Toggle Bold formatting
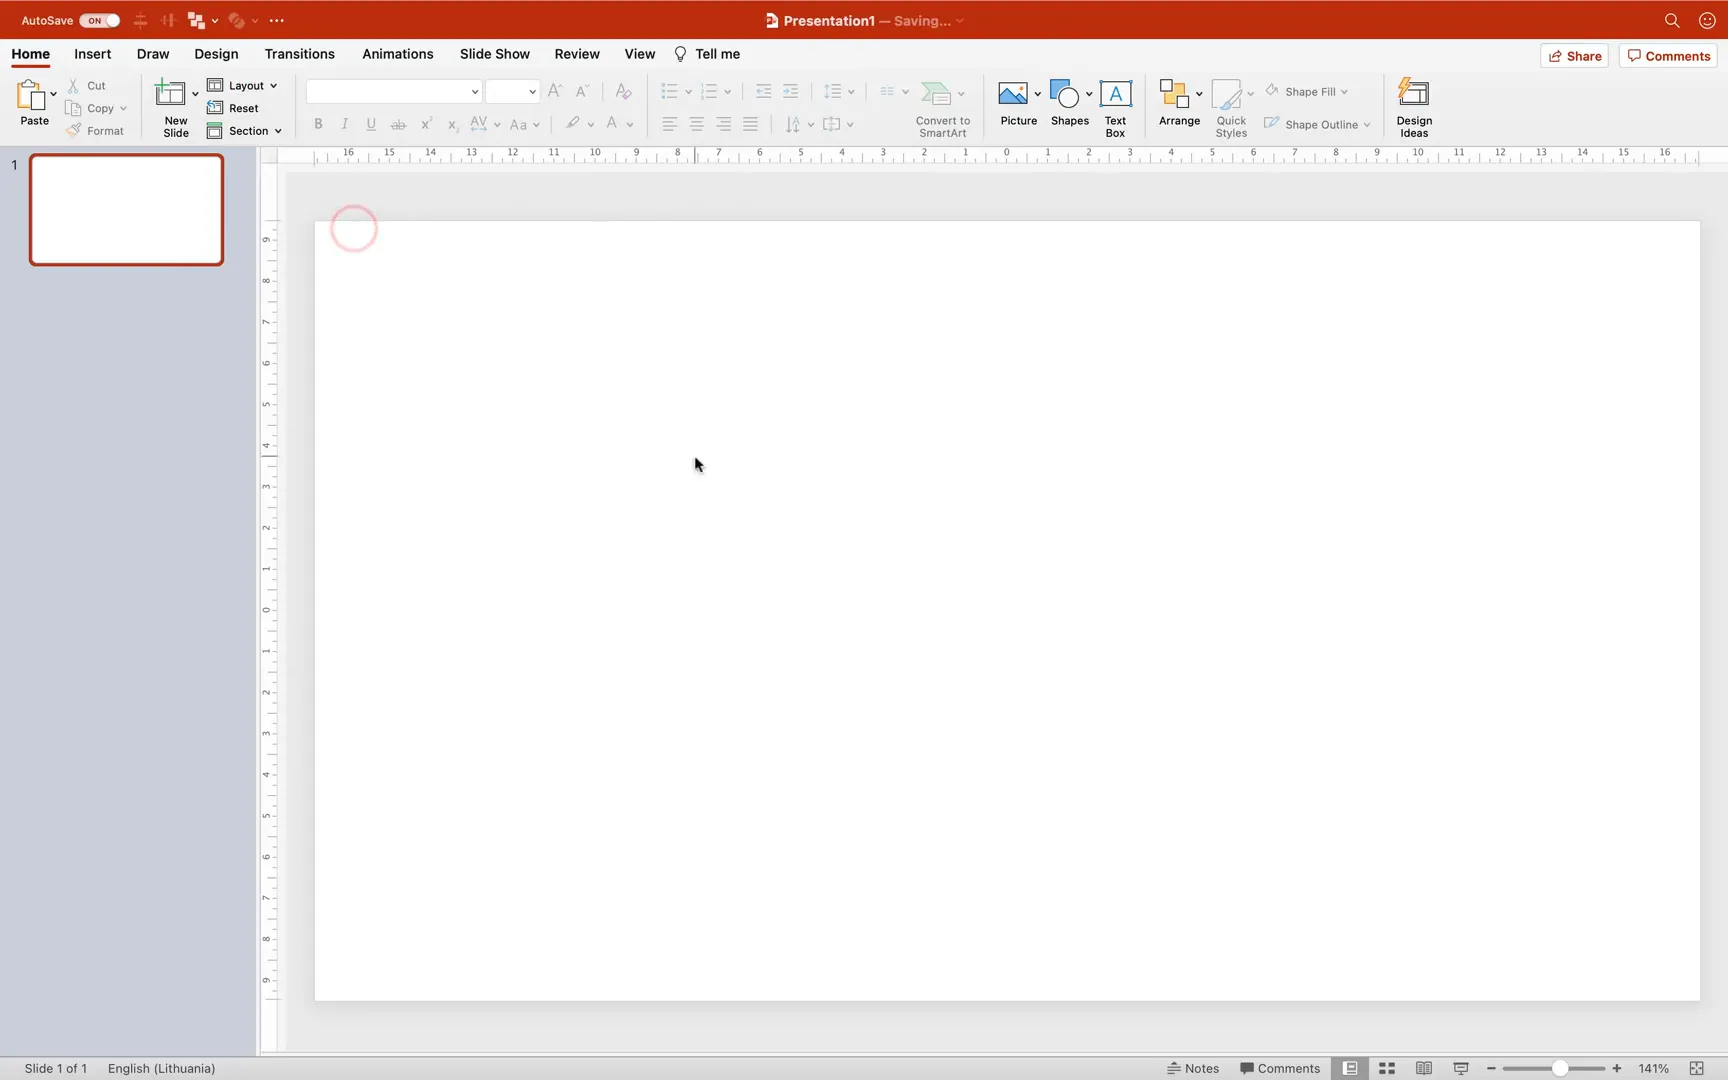1728x1080 pixels. [318, 124]
